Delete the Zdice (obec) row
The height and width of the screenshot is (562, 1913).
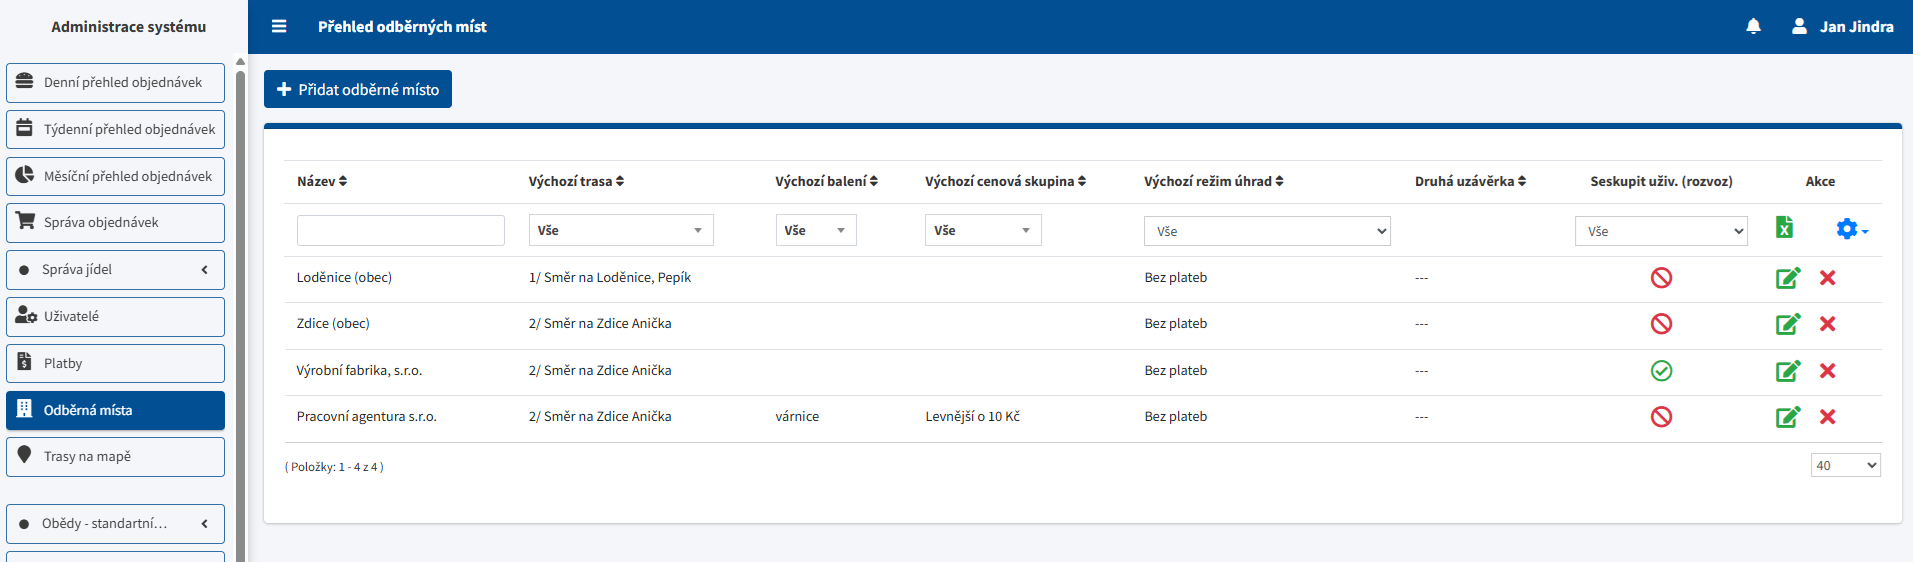[x=1827, y=324]
